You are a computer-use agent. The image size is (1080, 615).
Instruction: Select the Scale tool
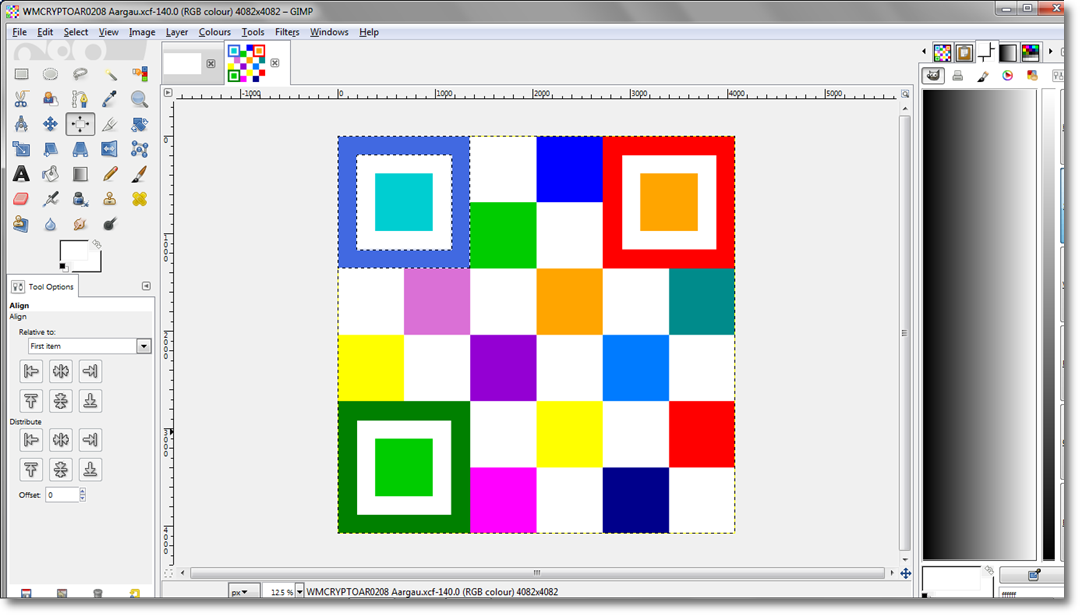(21, 149)
